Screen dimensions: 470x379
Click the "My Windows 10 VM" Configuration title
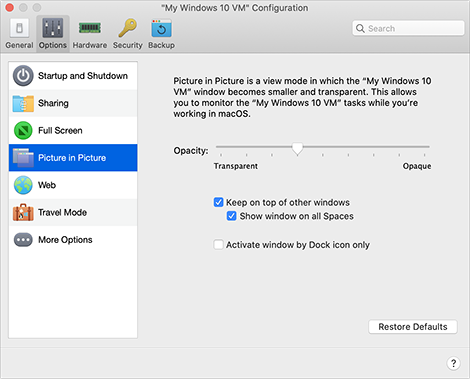tap(235, 8)
